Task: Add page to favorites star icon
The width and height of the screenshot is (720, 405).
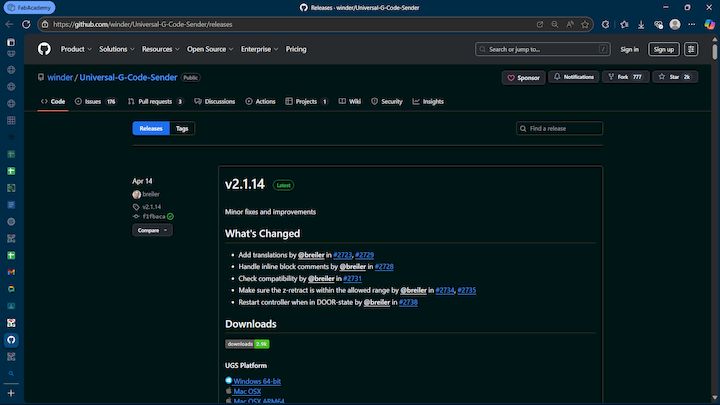Action: (x=585, y=24)
